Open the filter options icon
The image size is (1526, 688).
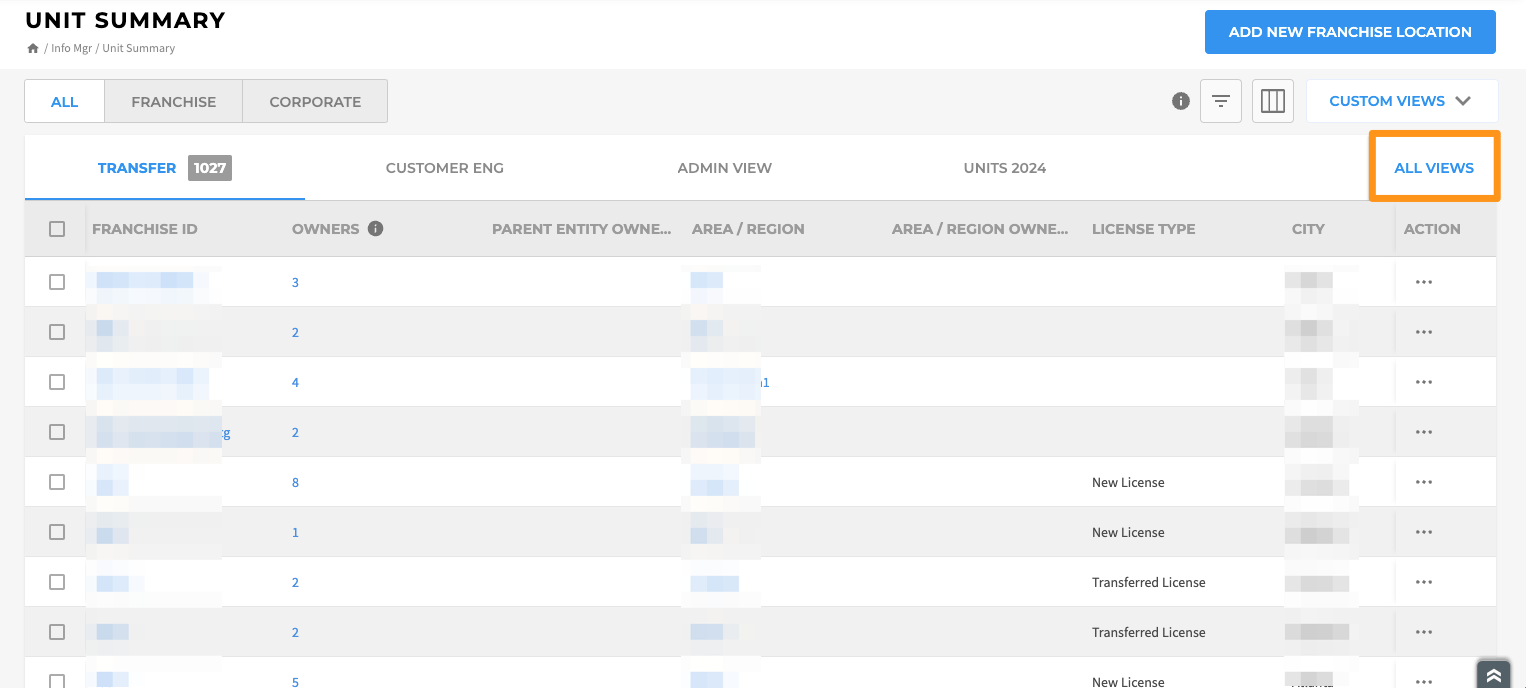(x=1220, y=100)
